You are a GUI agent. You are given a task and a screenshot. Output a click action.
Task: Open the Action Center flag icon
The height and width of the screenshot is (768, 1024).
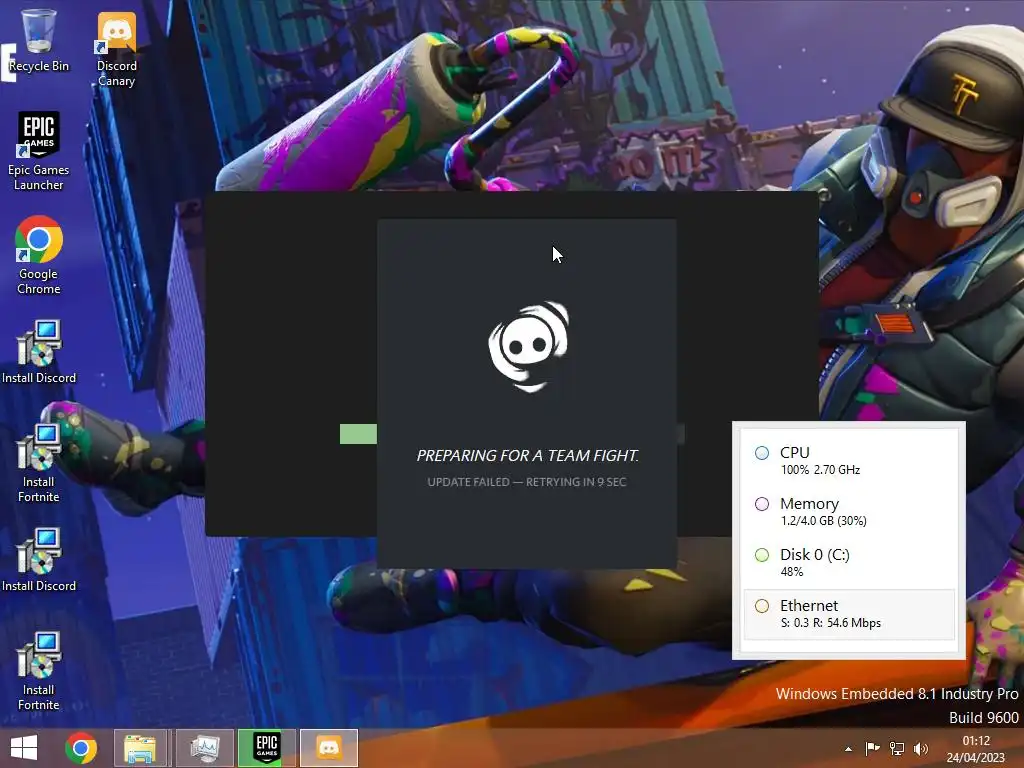pyautogui.click(x=872, y=748)
